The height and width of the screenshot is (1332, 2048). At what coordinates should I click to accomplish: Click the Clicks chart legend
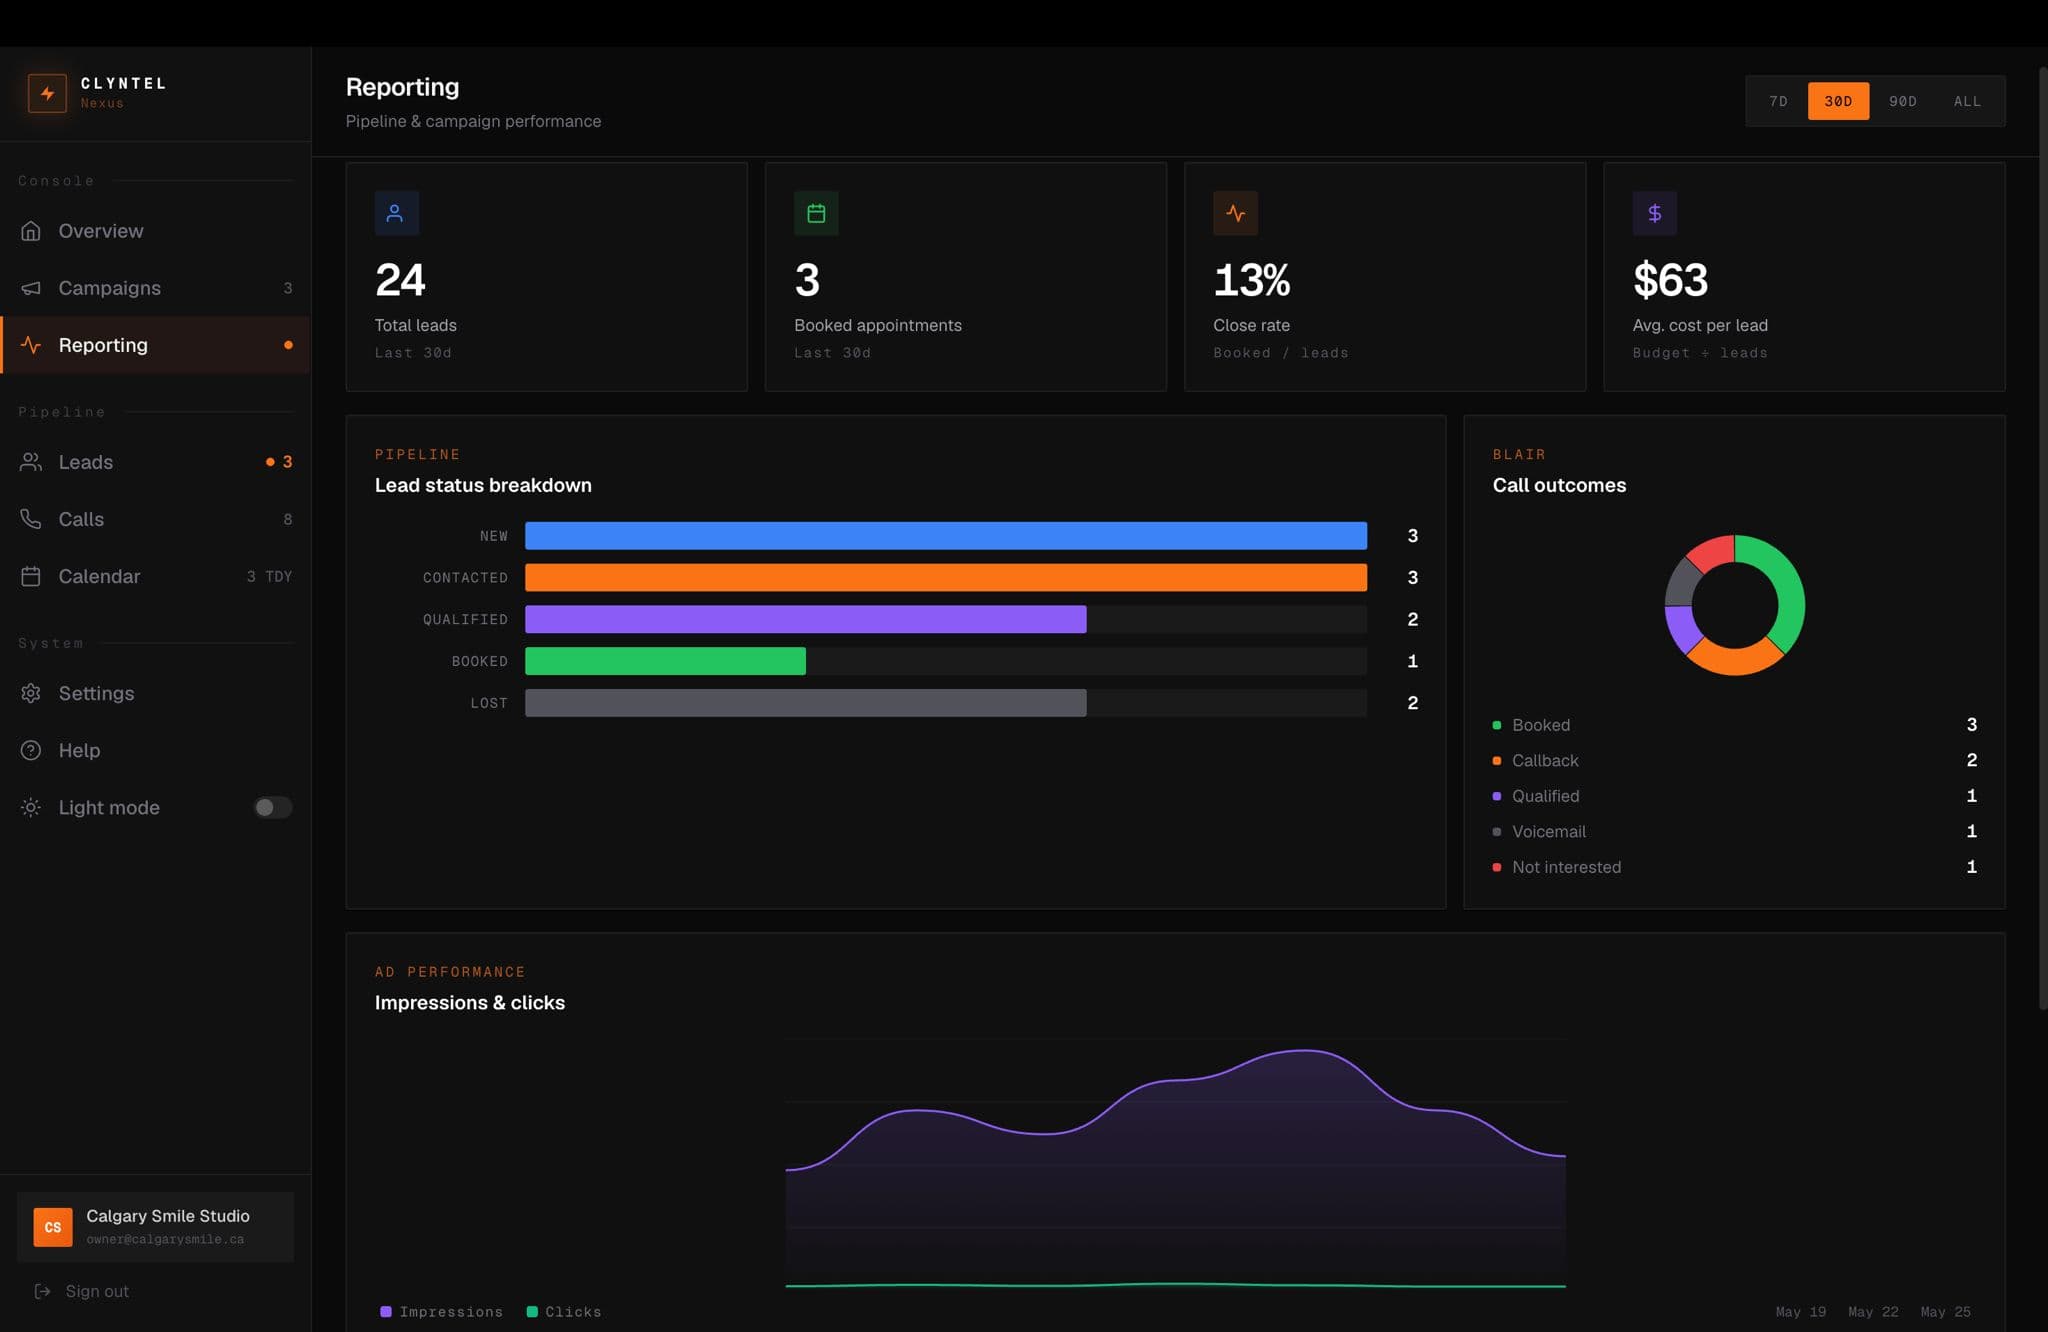(x=564, y=1312)
